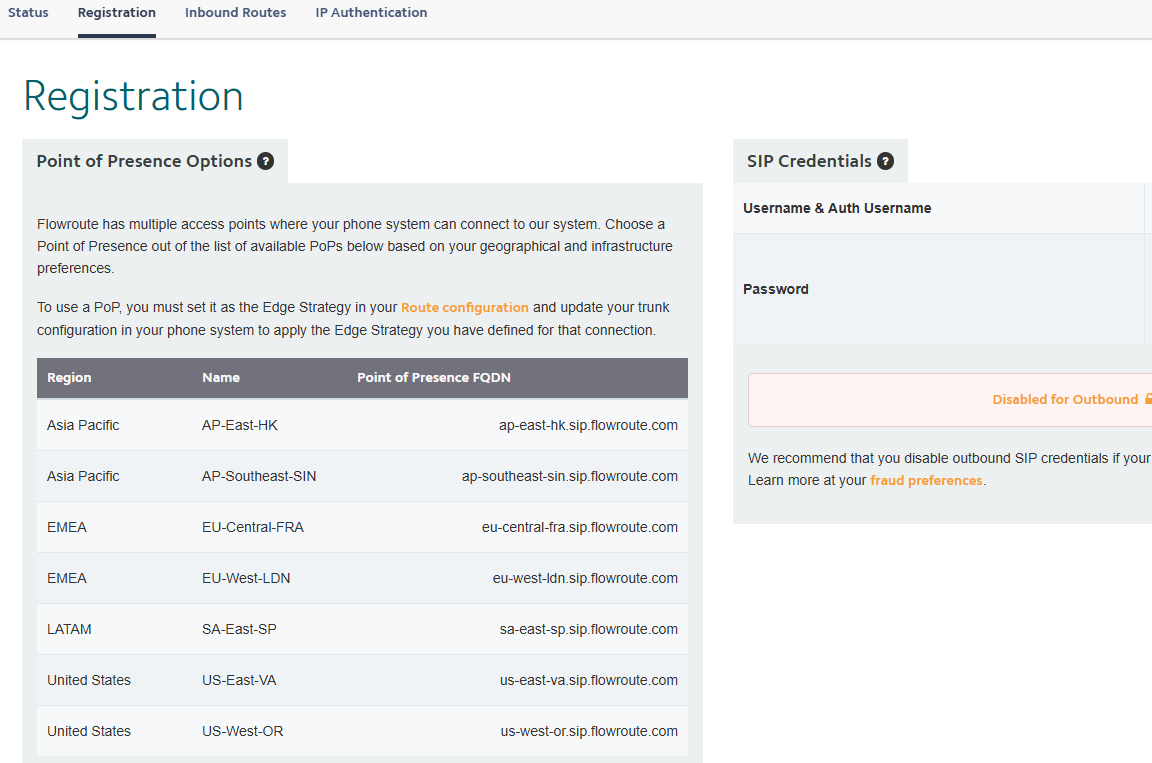
Task: Follow the fraud preferences link
Action: (926, 480)
